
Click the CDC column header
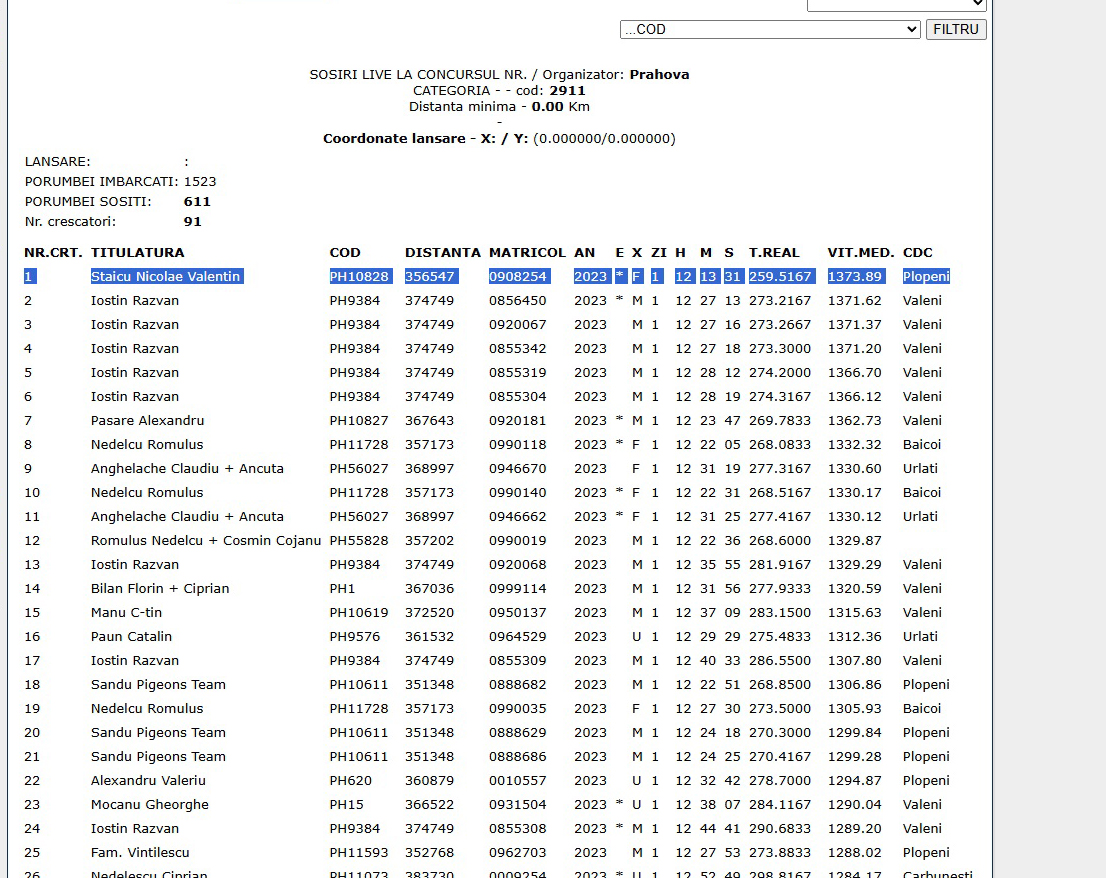917,252
